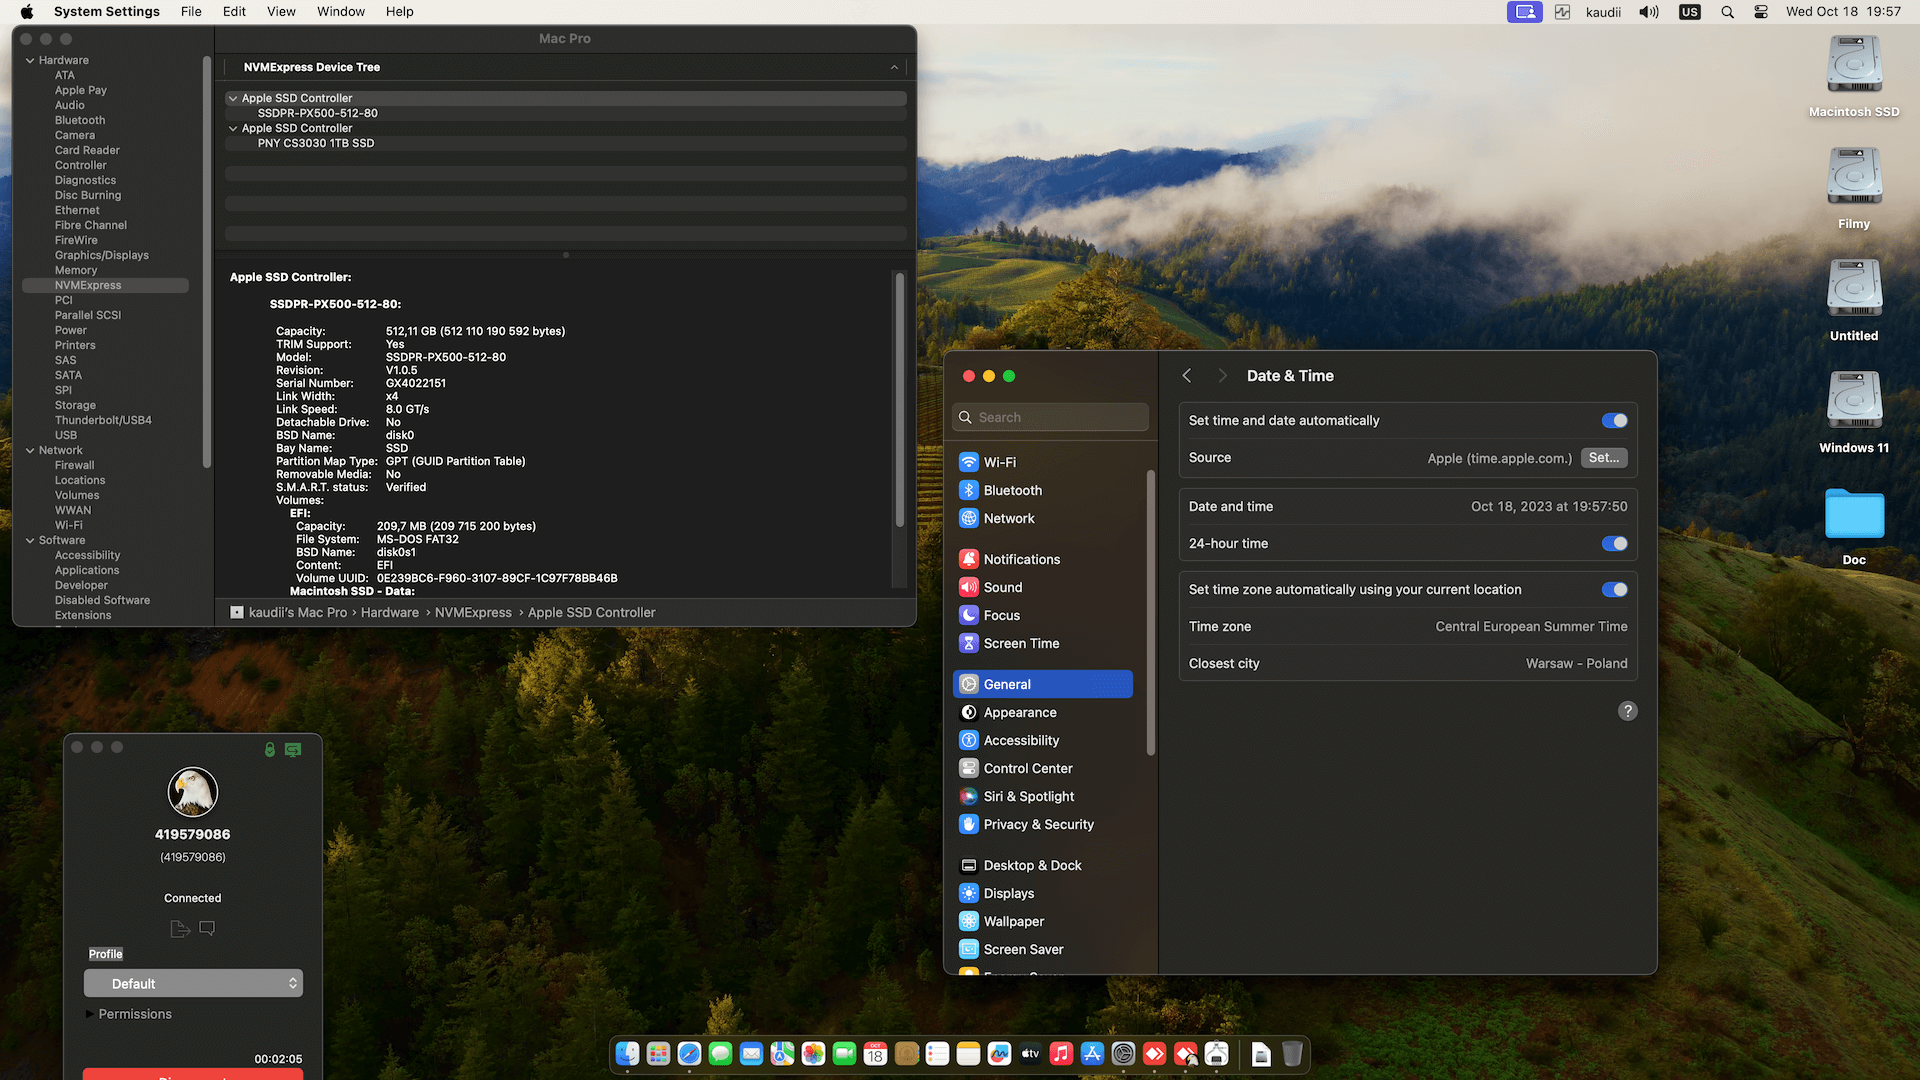Open the Edit menu
Image resolution: width=1920 pixels, height=1080 pixels.
[234, 12]
